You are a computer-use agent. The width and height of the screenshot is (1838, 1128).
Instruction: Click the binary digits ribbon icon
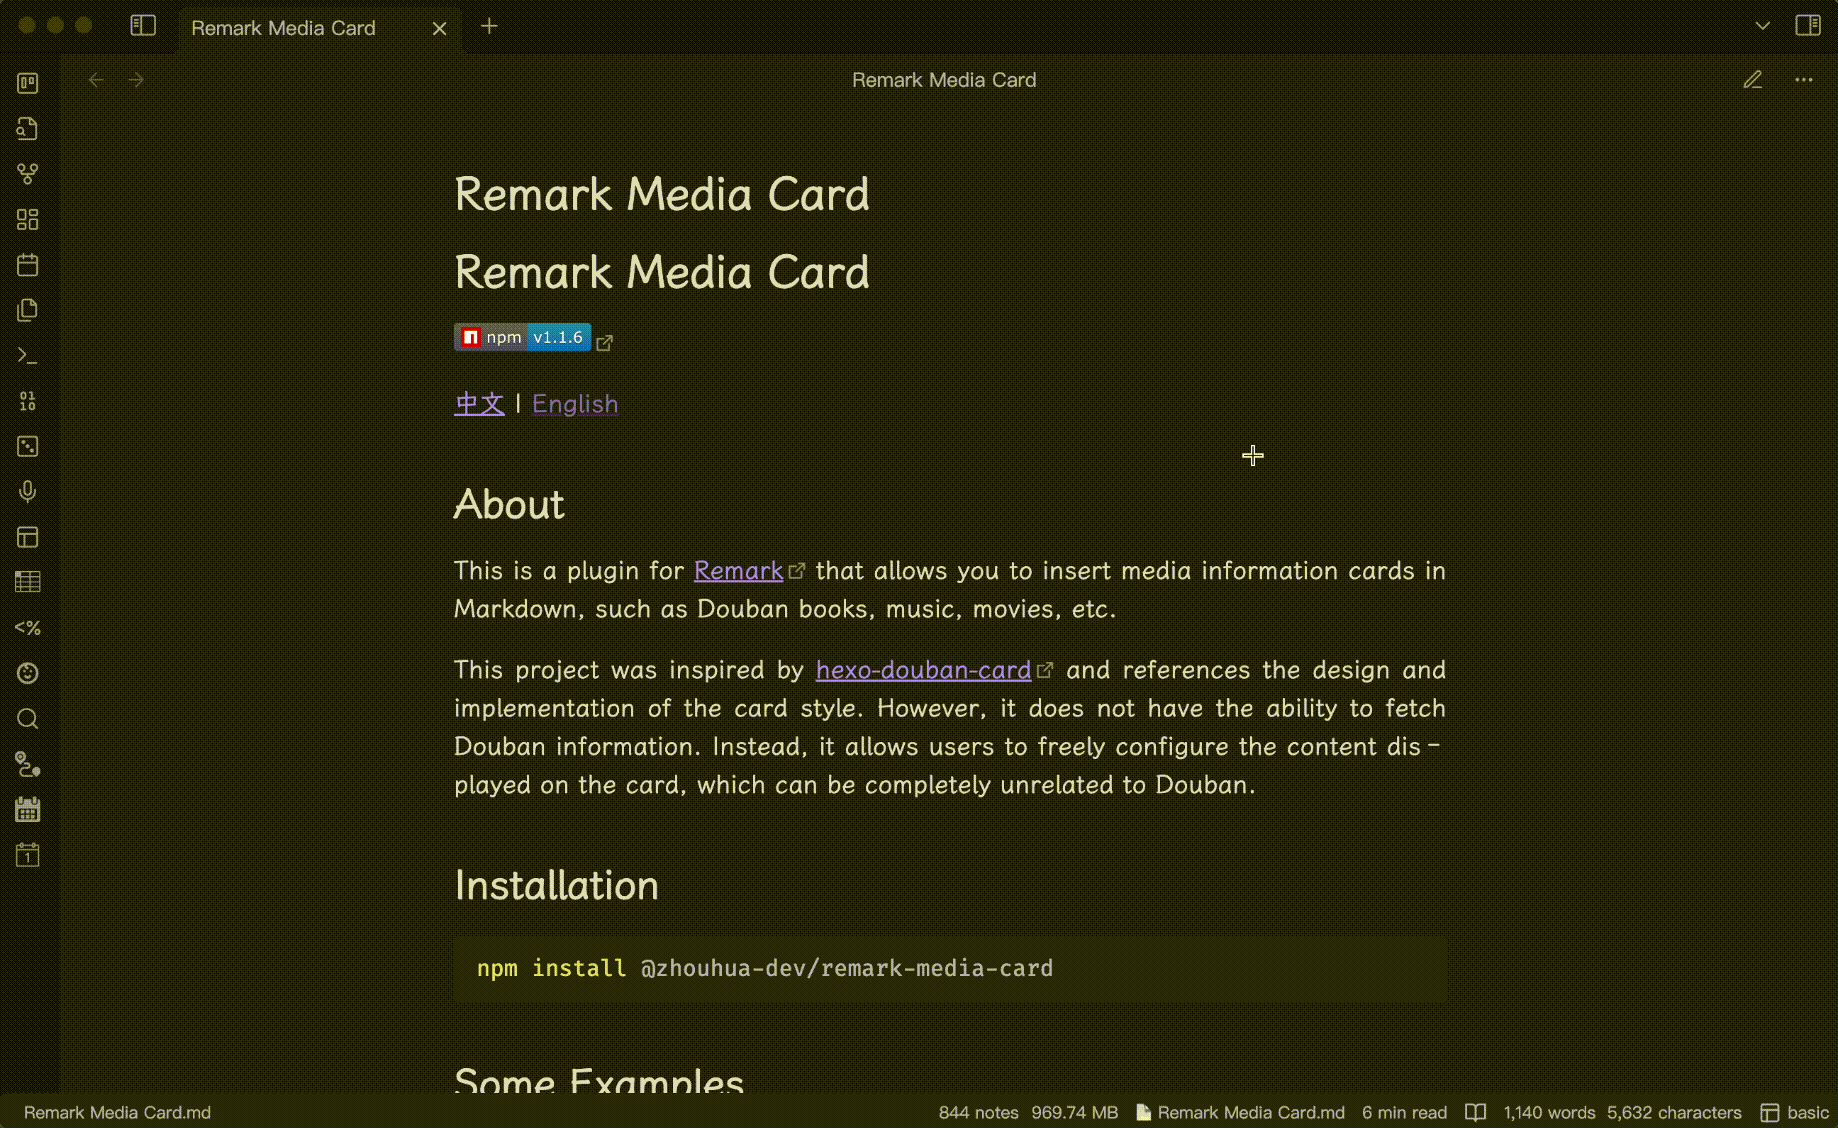point(28,401)
